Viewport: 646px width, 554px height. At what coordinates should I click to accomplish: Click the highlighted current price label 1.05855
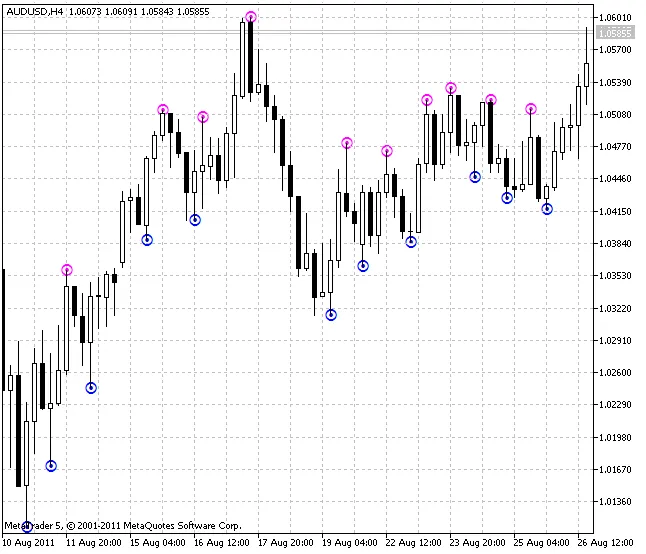[x=613, y=33]
